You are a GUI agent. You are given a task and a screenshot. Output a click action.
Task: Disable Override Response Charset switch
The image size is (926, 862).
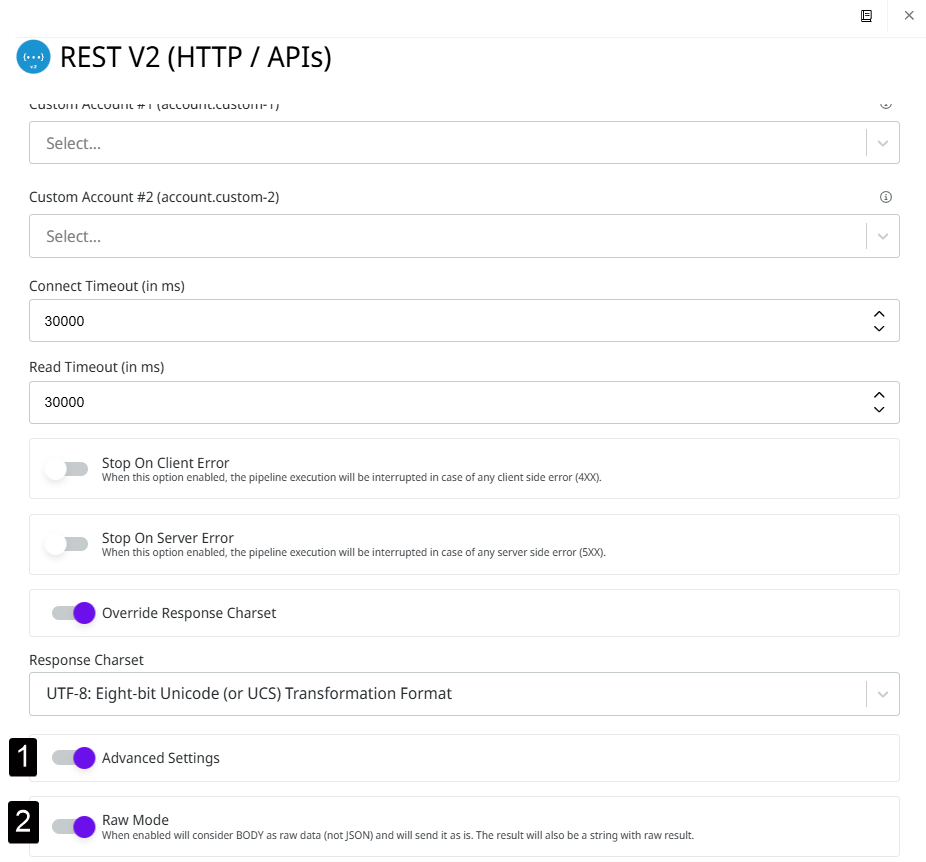click(74, 613)
